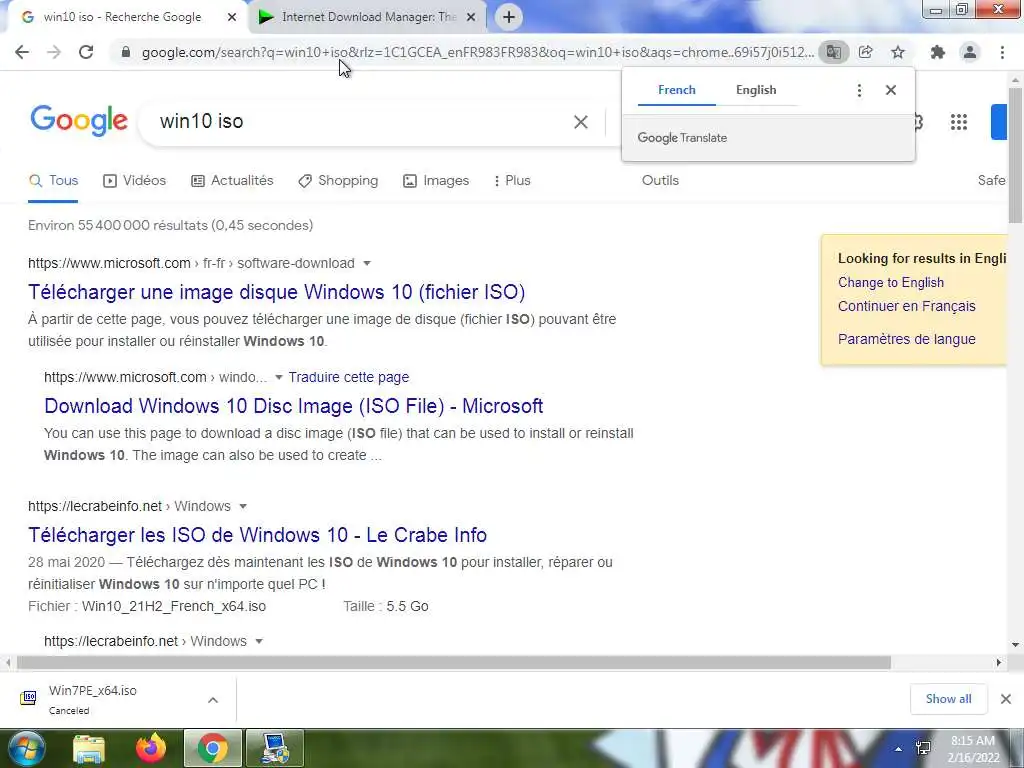Click the share page icon
1024x768 pixels.
coord(866,52)
